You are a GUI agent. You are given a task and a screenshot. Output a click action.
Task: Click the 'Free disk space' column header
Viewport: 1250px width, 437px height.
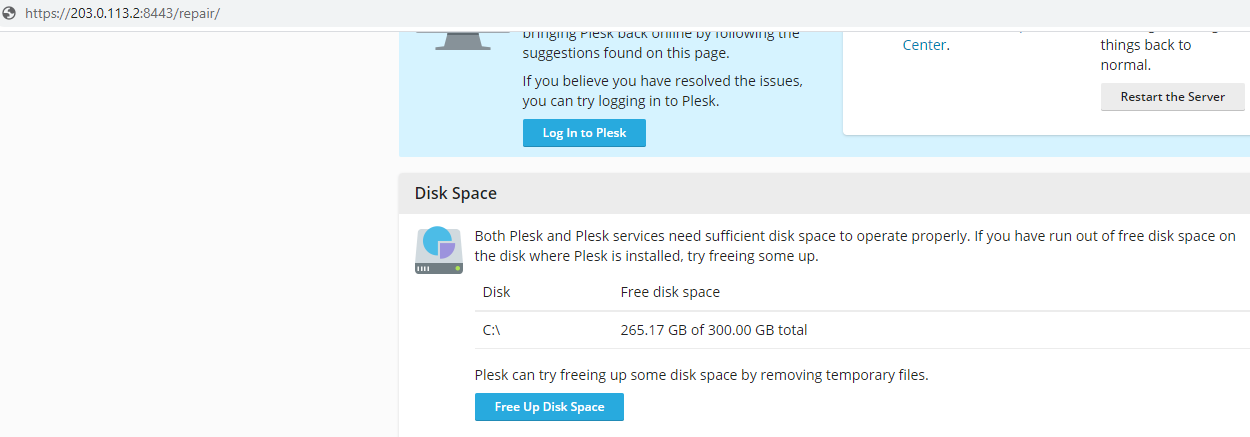[x=670, y=292]
